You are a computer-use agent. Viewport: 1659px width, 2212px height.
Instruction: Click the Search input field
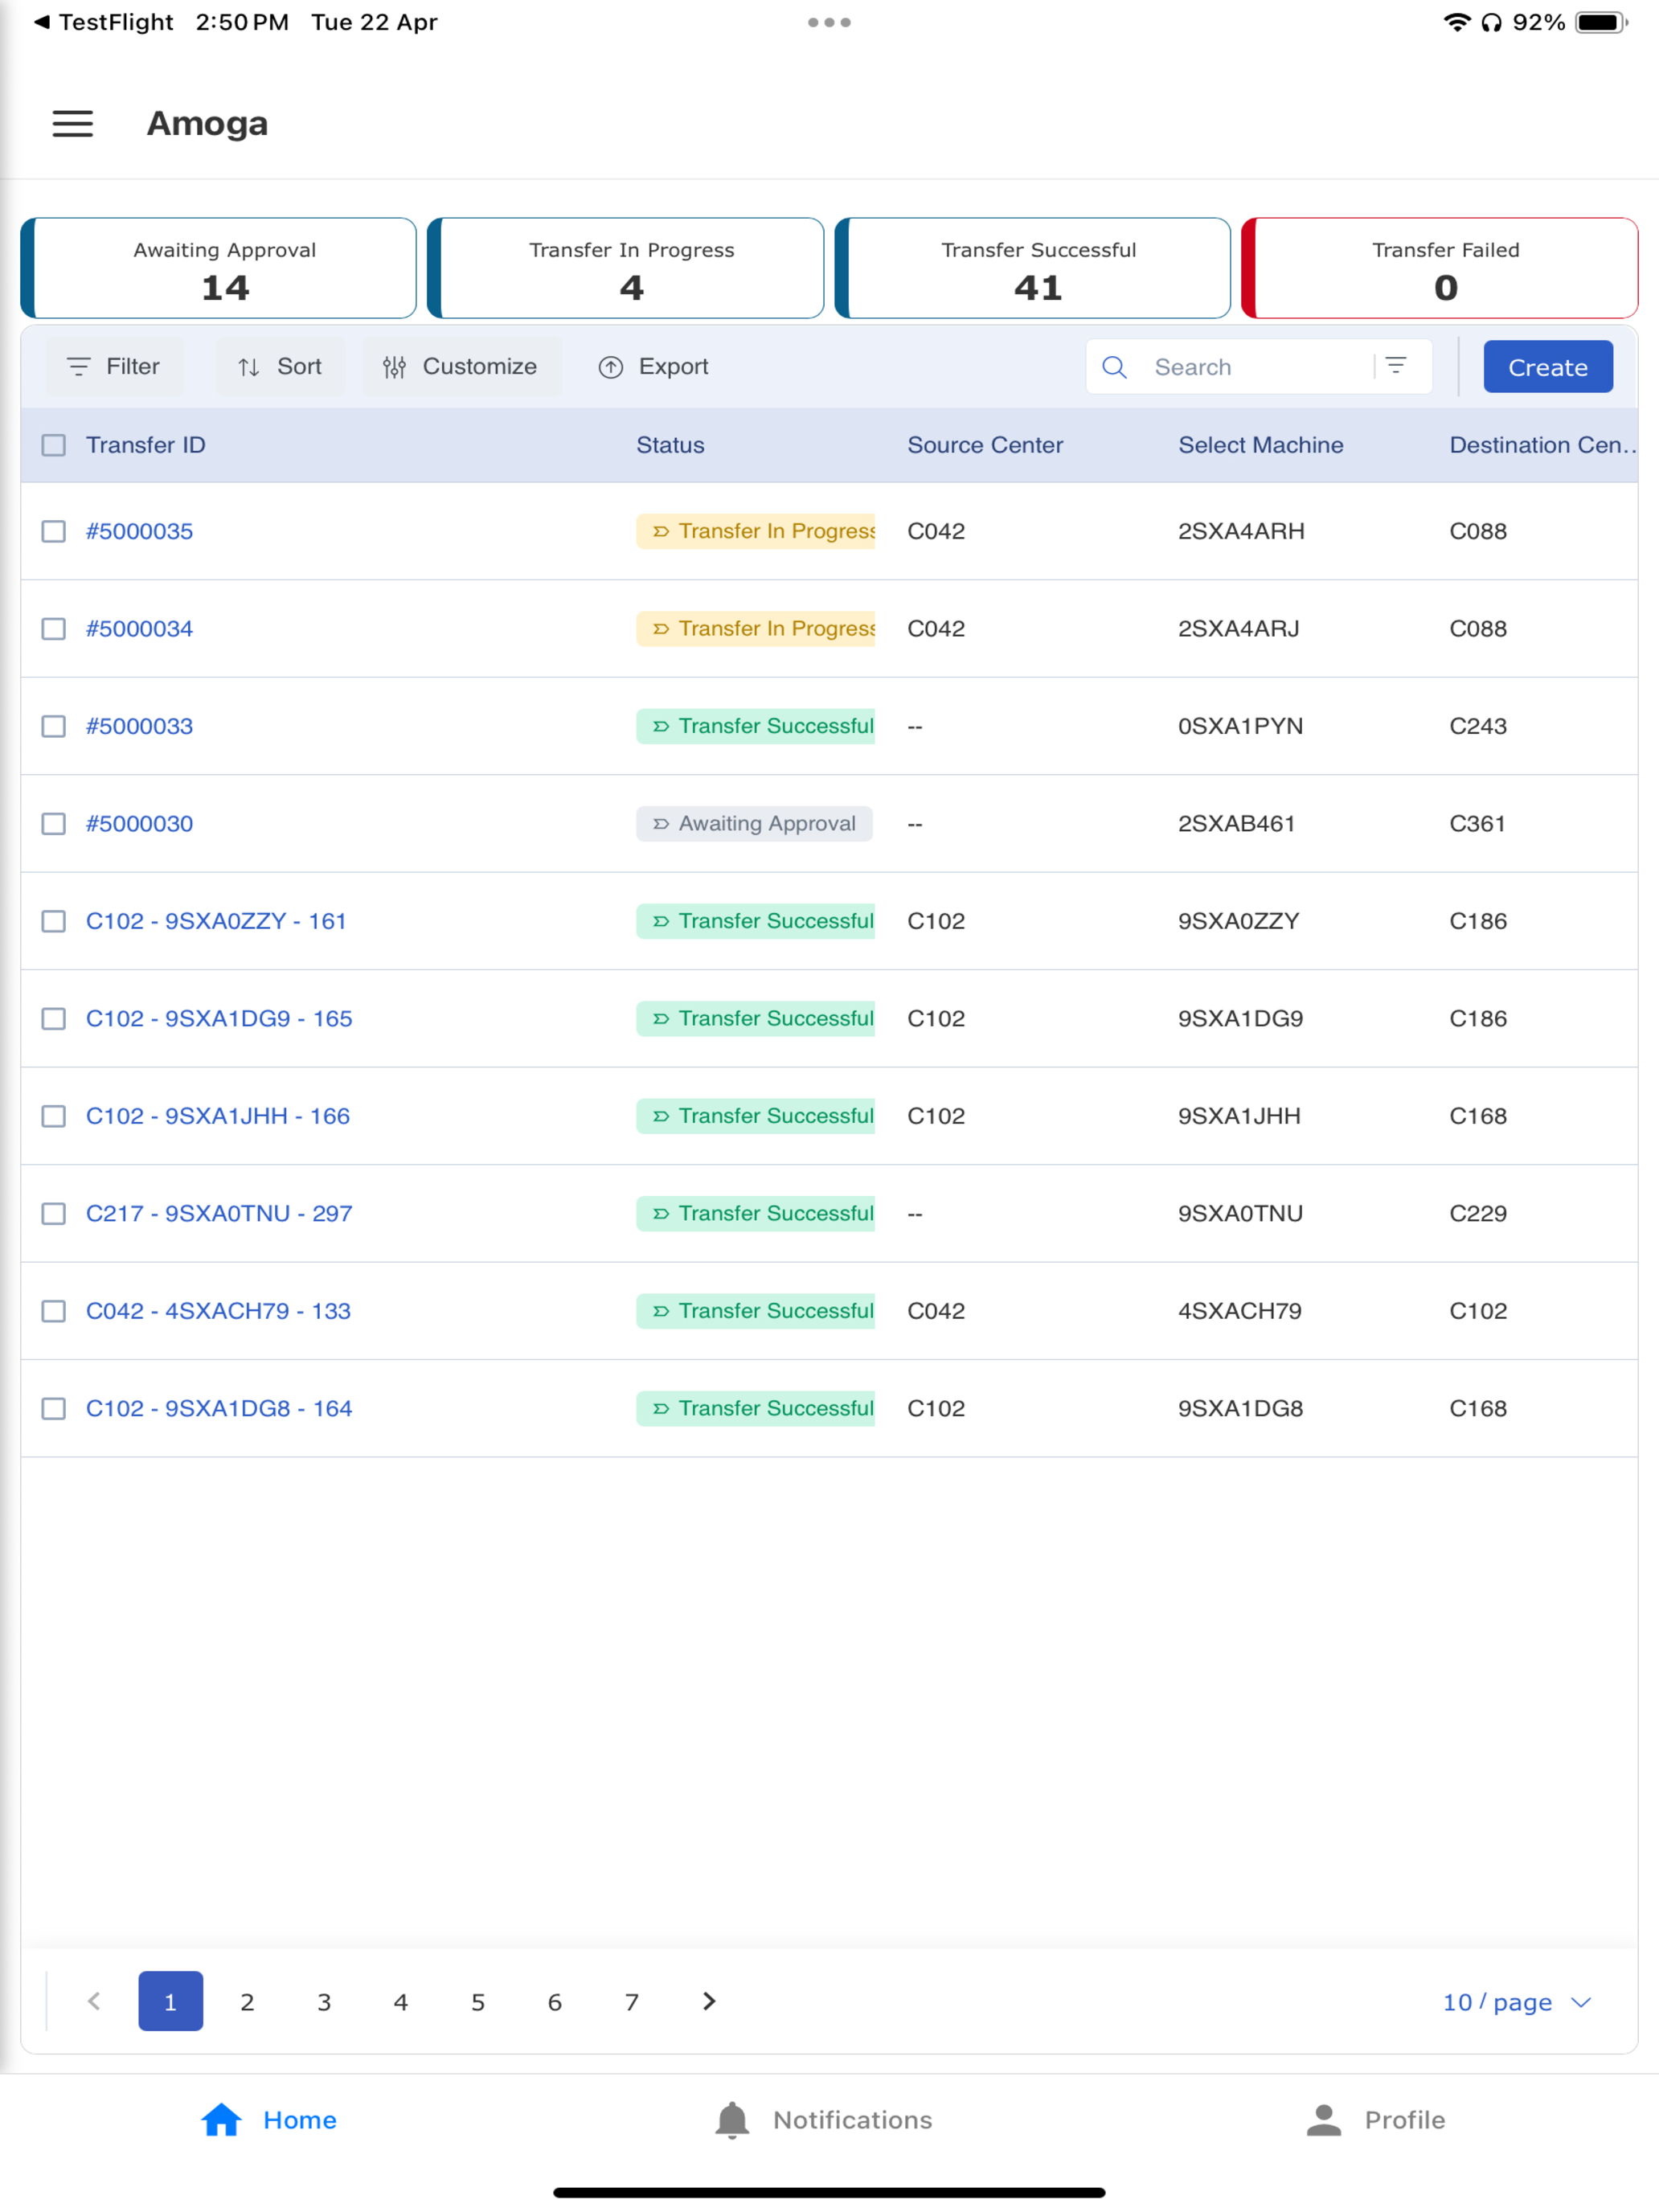coord(1258,367)
